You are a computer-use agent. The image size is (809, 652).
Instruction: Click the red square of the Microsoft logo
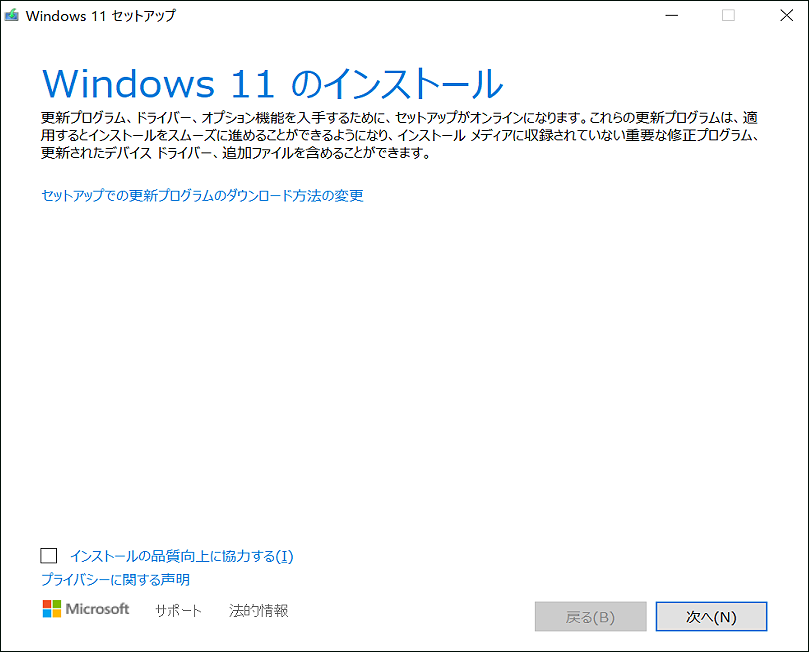point(47,604)
